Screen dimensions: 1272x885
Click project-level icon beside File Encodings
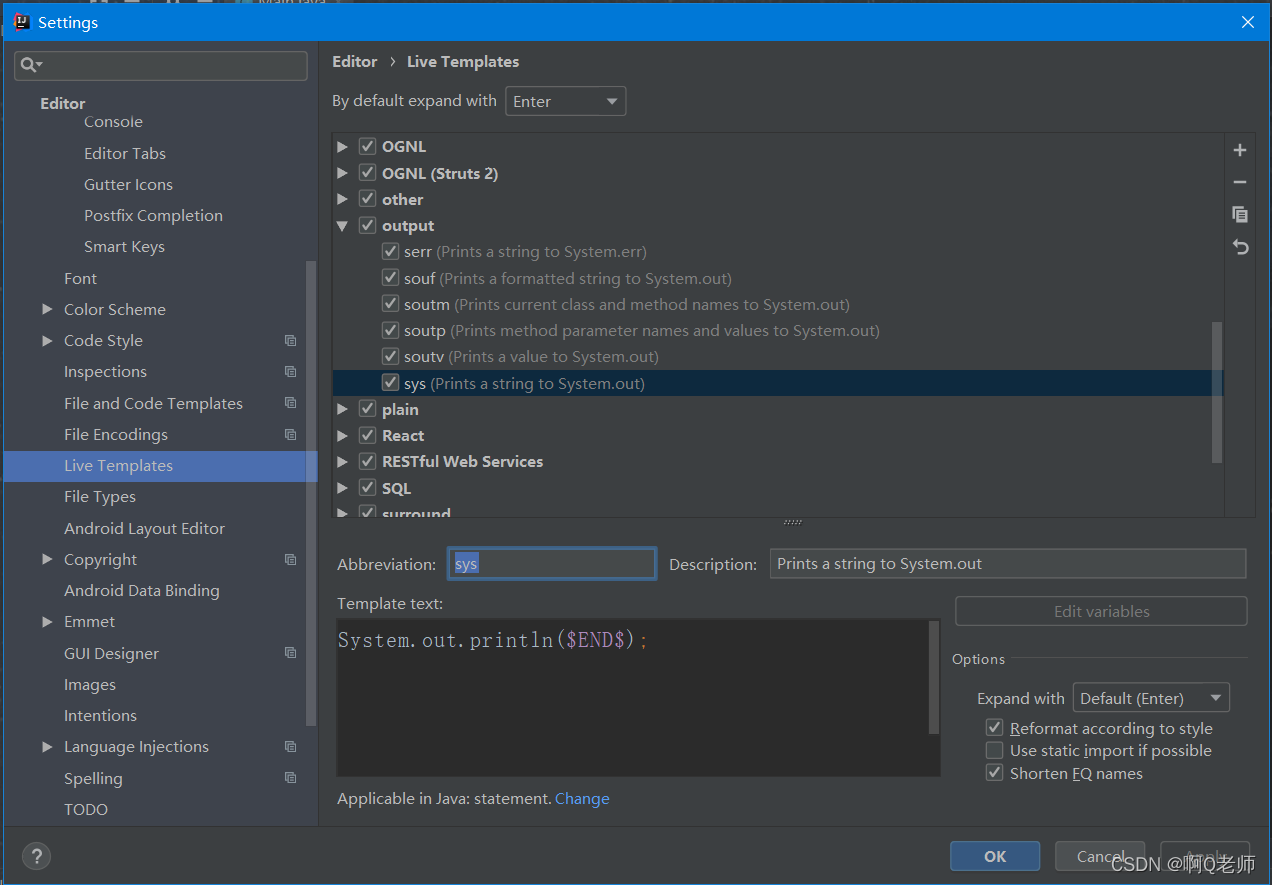coord(290,434)
